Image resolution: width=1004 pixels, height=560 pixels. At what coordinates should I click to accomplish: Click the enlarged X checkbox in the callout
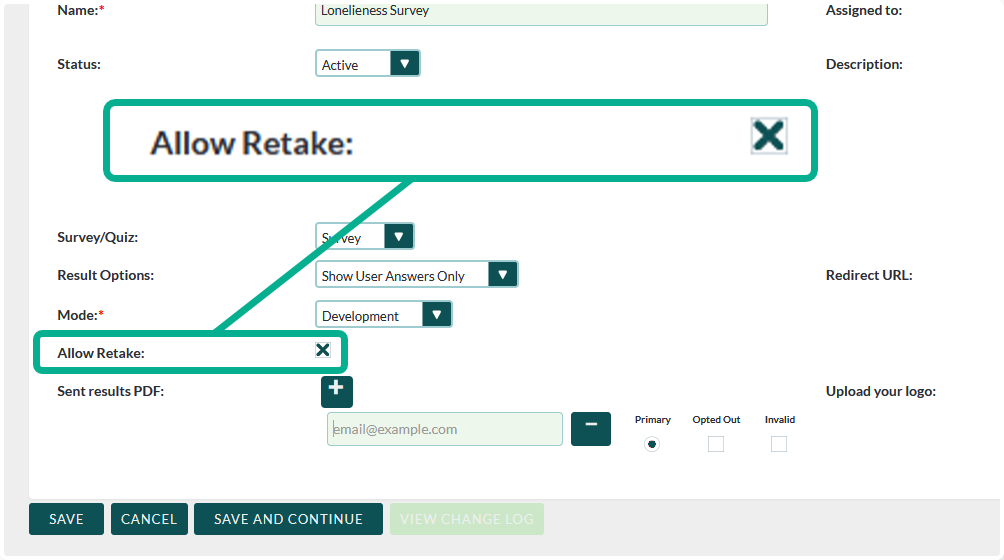coord(768,135)
